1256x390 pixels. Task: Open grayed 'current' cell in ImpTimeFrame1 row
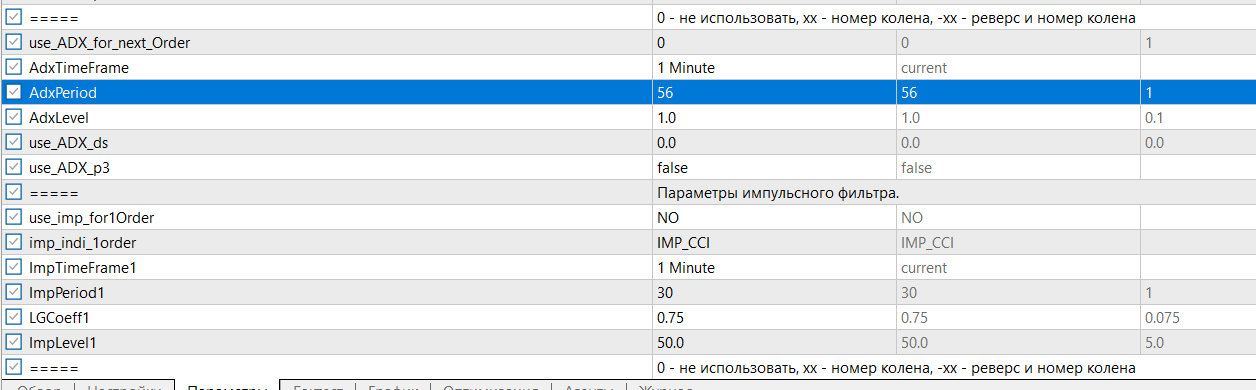pos(1018,268)
